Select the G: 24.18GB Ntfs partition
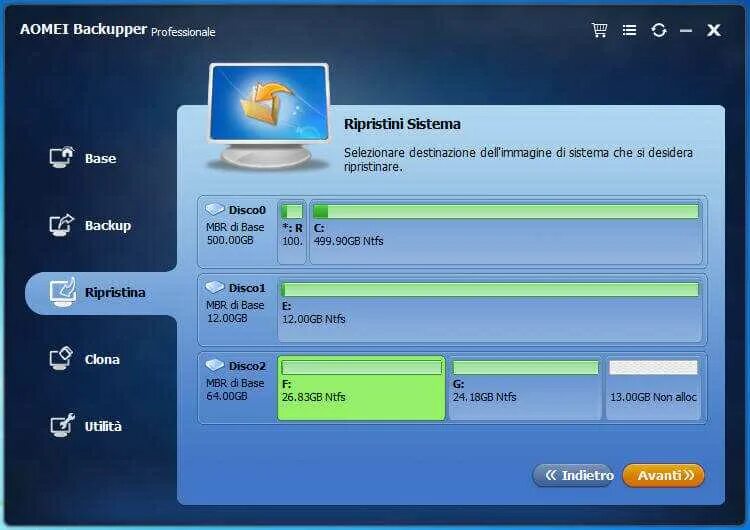 pos(525,388)
